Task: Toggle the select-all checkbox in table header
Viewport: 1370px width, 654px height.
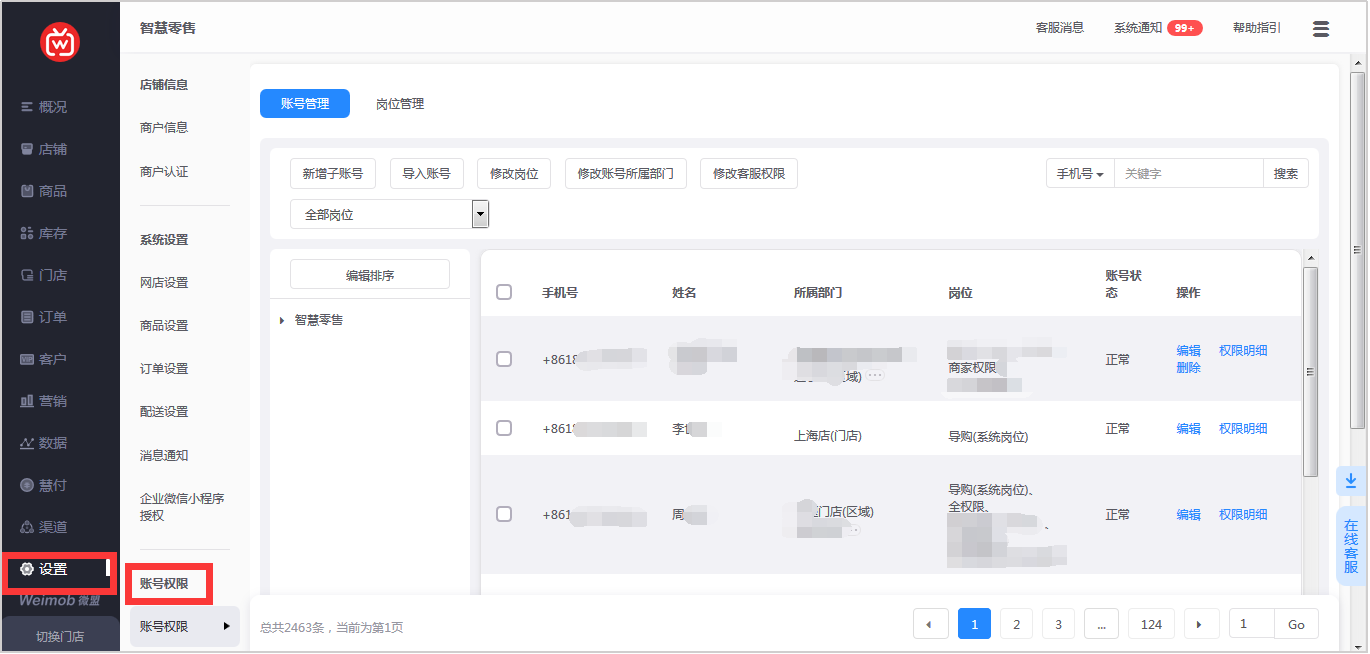Action: pos(504,292)
